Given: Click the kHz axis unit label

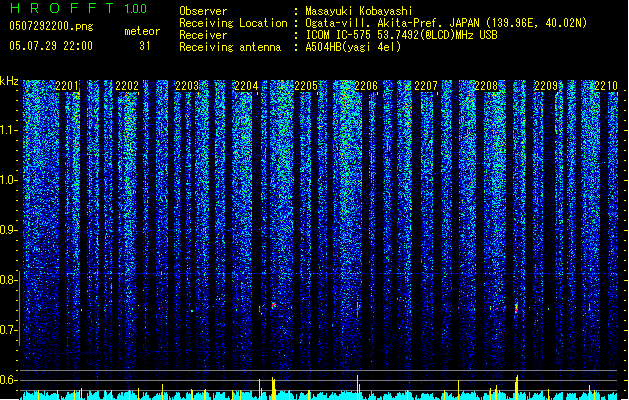Looking at the screenshot, I should point(9,81).
